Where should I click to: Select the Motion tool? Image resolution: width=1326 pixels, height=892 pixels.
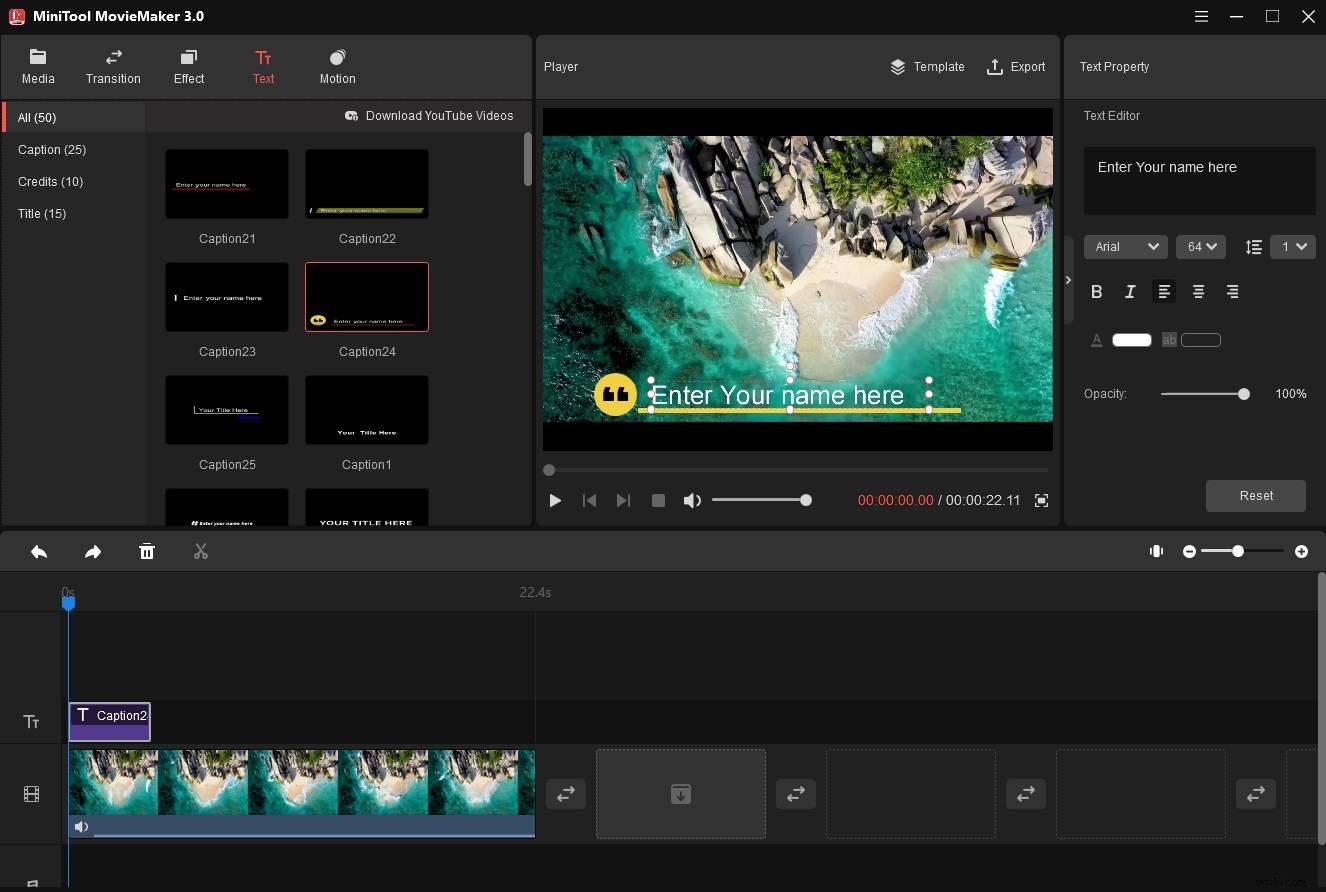(337, 66)
